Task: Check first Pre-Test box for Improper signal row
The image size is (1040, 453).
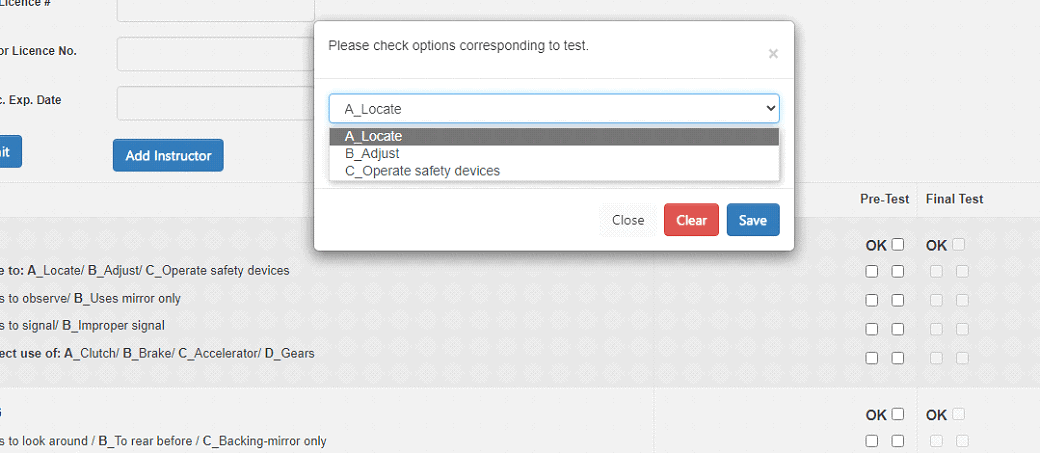Action: 872,329
